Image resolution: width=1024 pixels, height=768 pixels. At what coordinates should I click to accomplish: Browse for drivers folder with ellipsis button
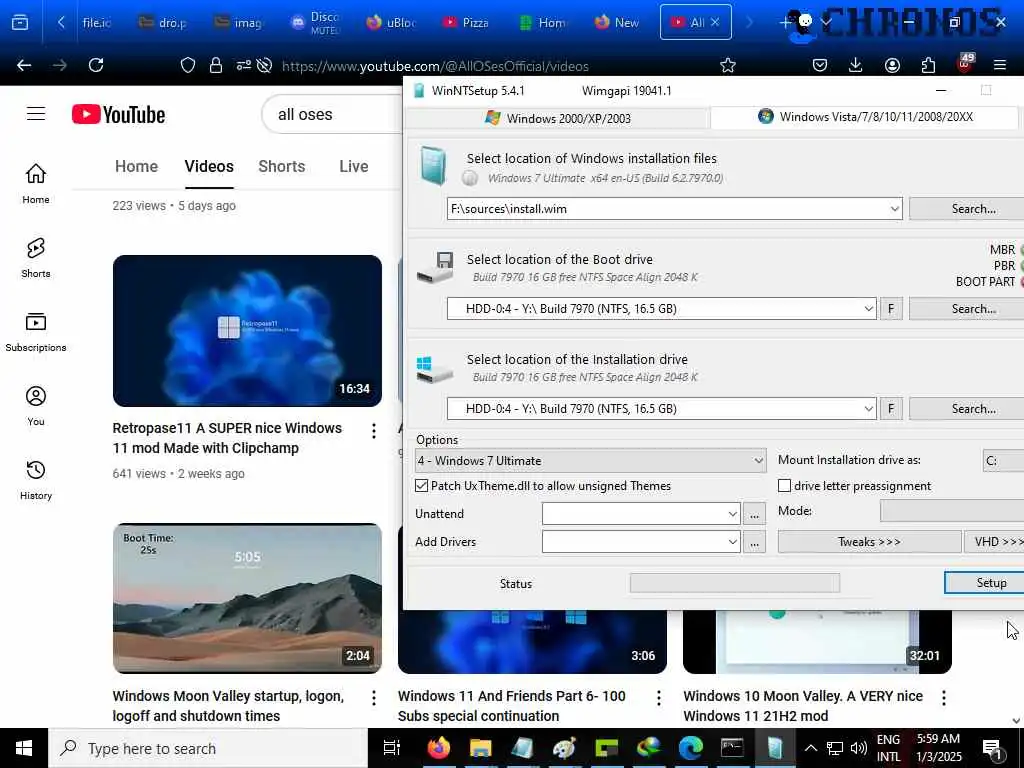coord(754,542)
